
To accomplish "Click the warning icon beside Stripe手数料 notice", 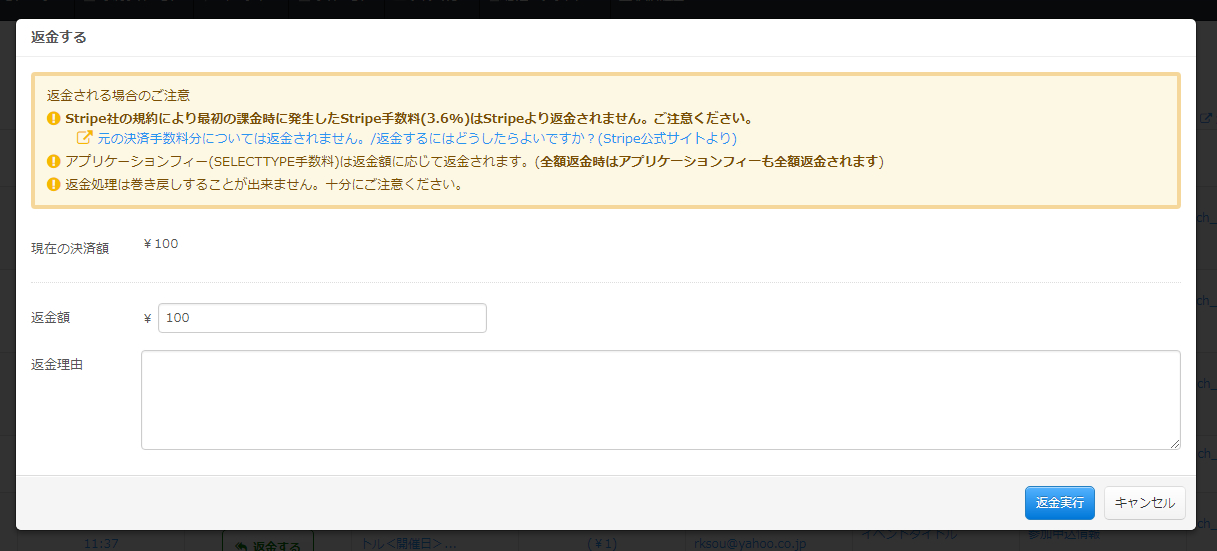I will [x=54, y=119].
